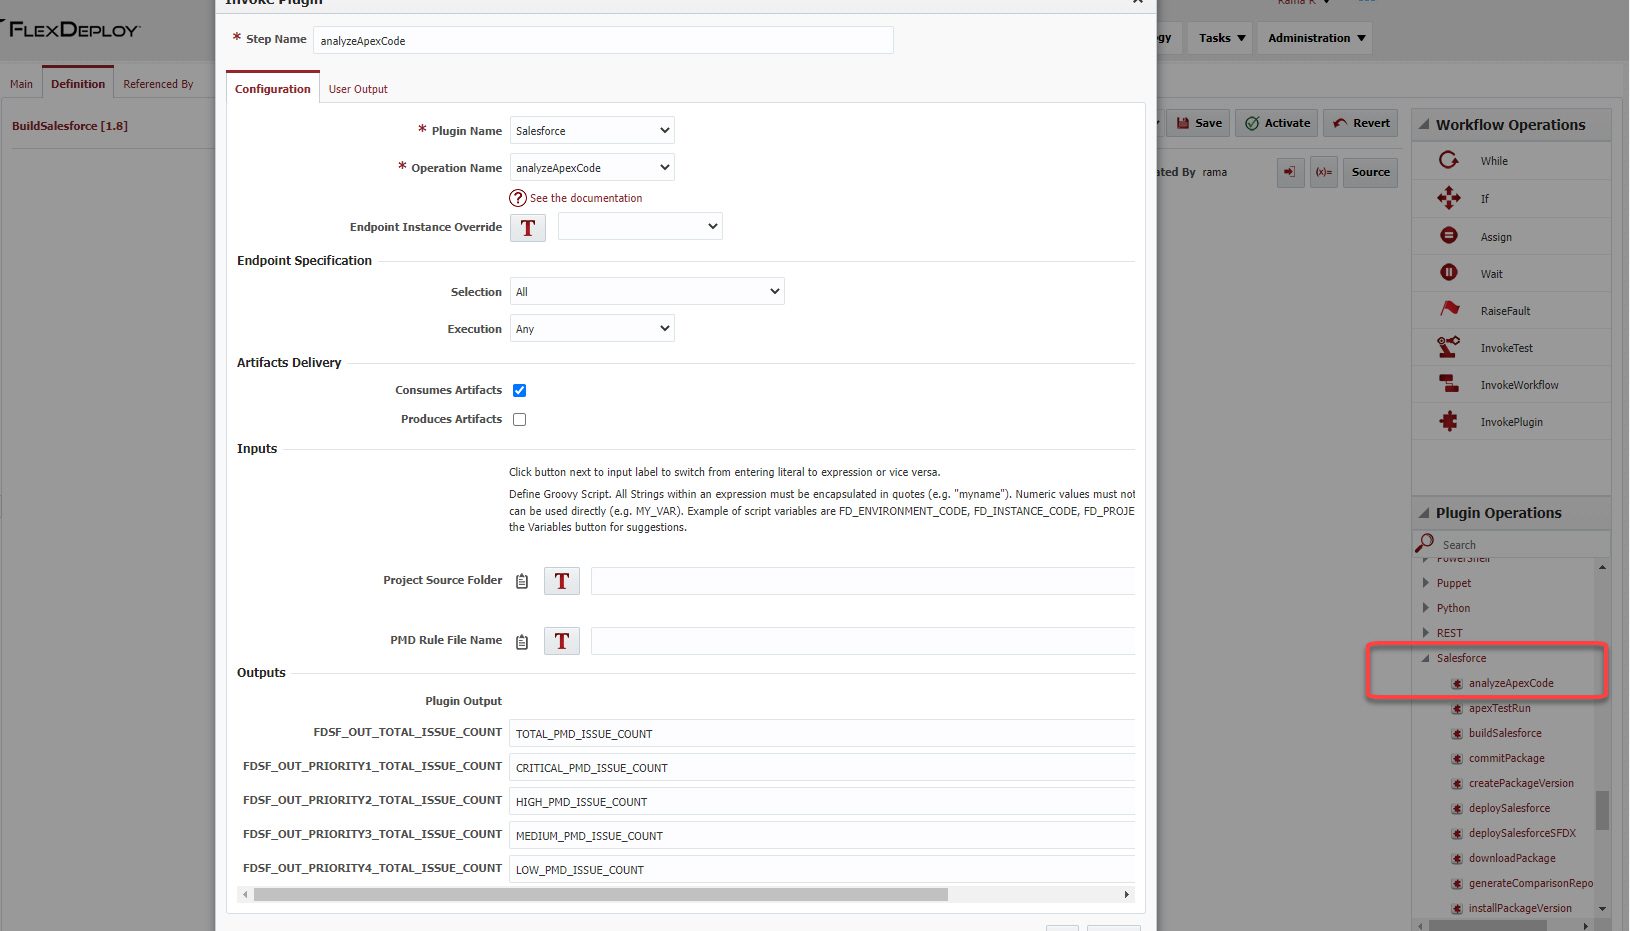Click the Plugin Operations search magnifier icon
Image resolution: width=1630 pixels, height=931 pixels.
[x=1424, y=543]
